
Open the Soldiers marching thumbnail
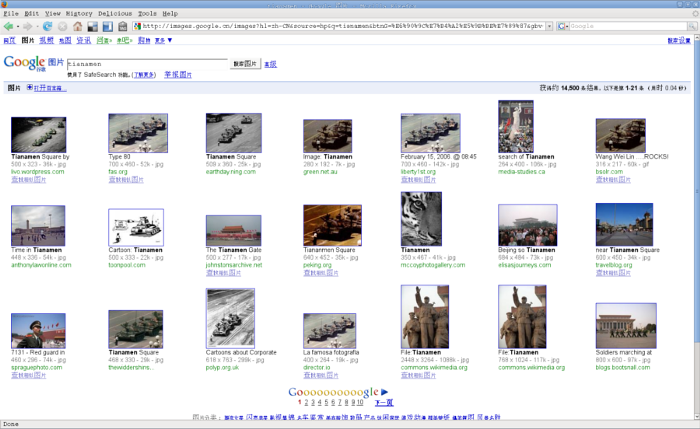click(x=626, y=326)
